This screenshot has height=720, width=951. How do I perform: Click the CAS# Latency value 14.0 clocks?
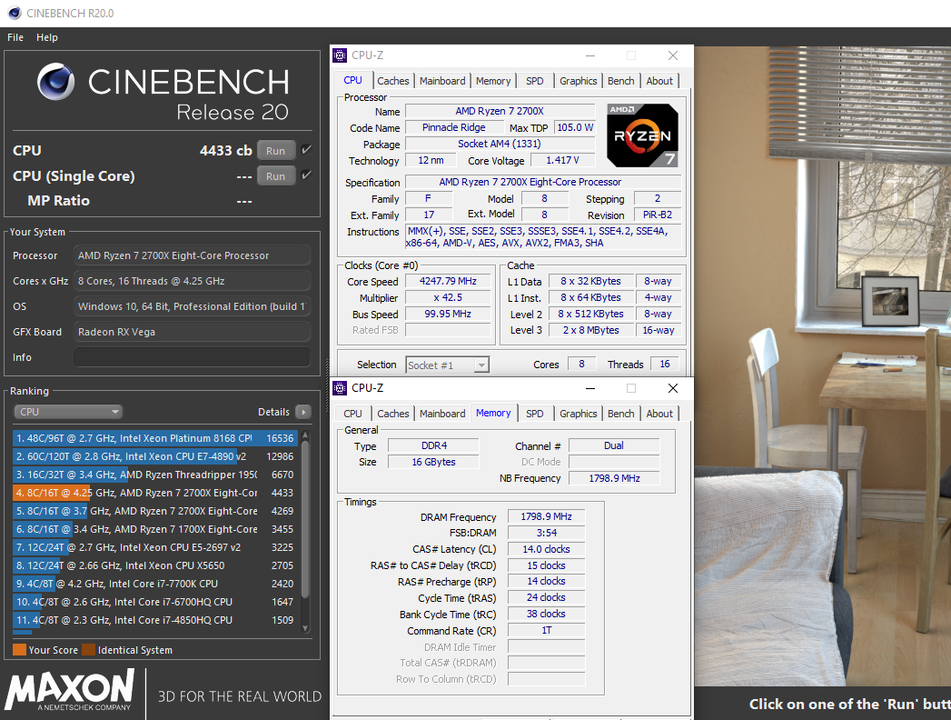546,549
